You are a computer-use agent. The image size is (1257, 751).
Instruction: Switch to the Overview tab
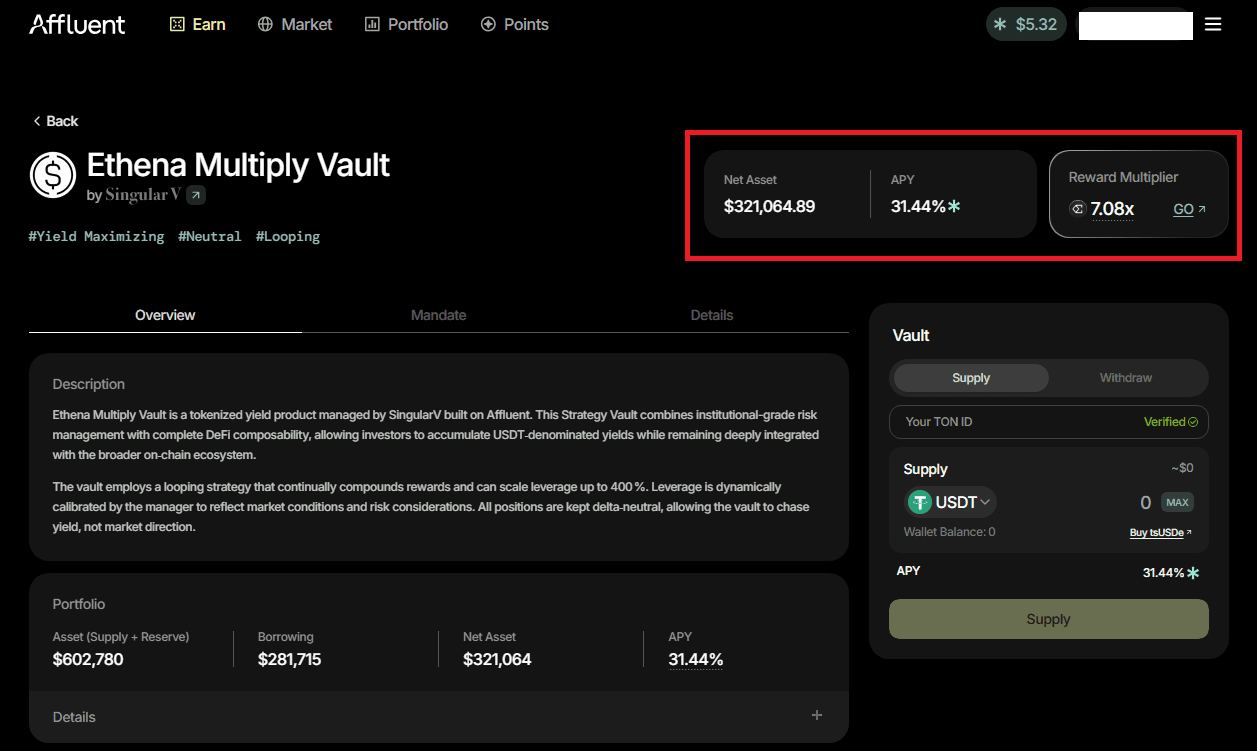pyautogui.click(x=165, y=315)
